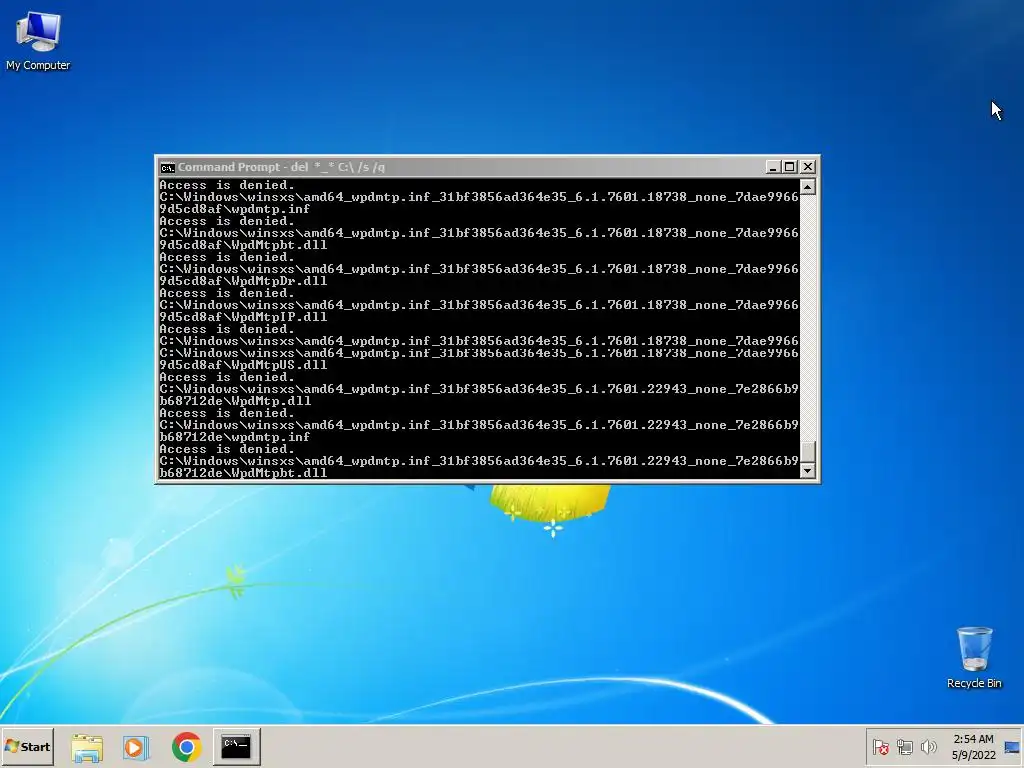Minimize the Command Prompt window
Image resolution: width=1024 pixels, height=768 pixels.
pyautogui.click(x=773, y=167)
